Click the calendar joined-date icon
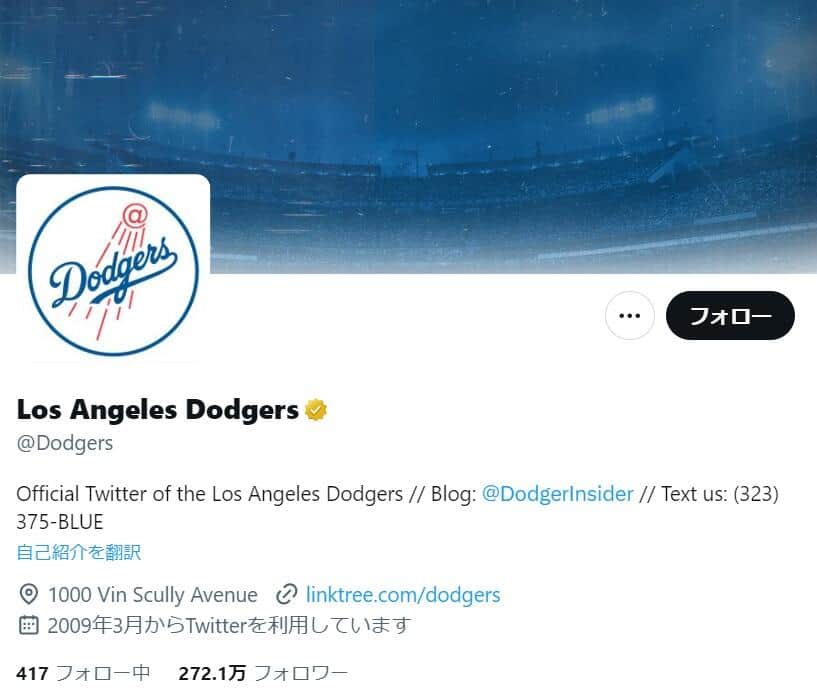 [x=28, y=625]
